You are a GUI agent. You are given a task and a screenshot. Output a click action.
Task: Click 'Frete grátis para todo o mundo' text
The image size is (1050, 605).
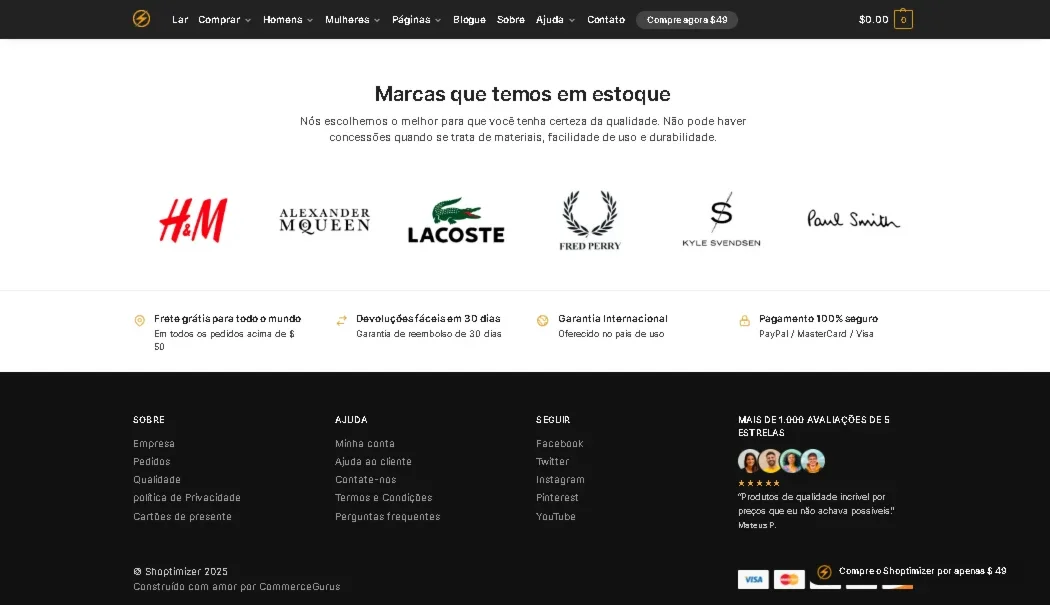228,319
